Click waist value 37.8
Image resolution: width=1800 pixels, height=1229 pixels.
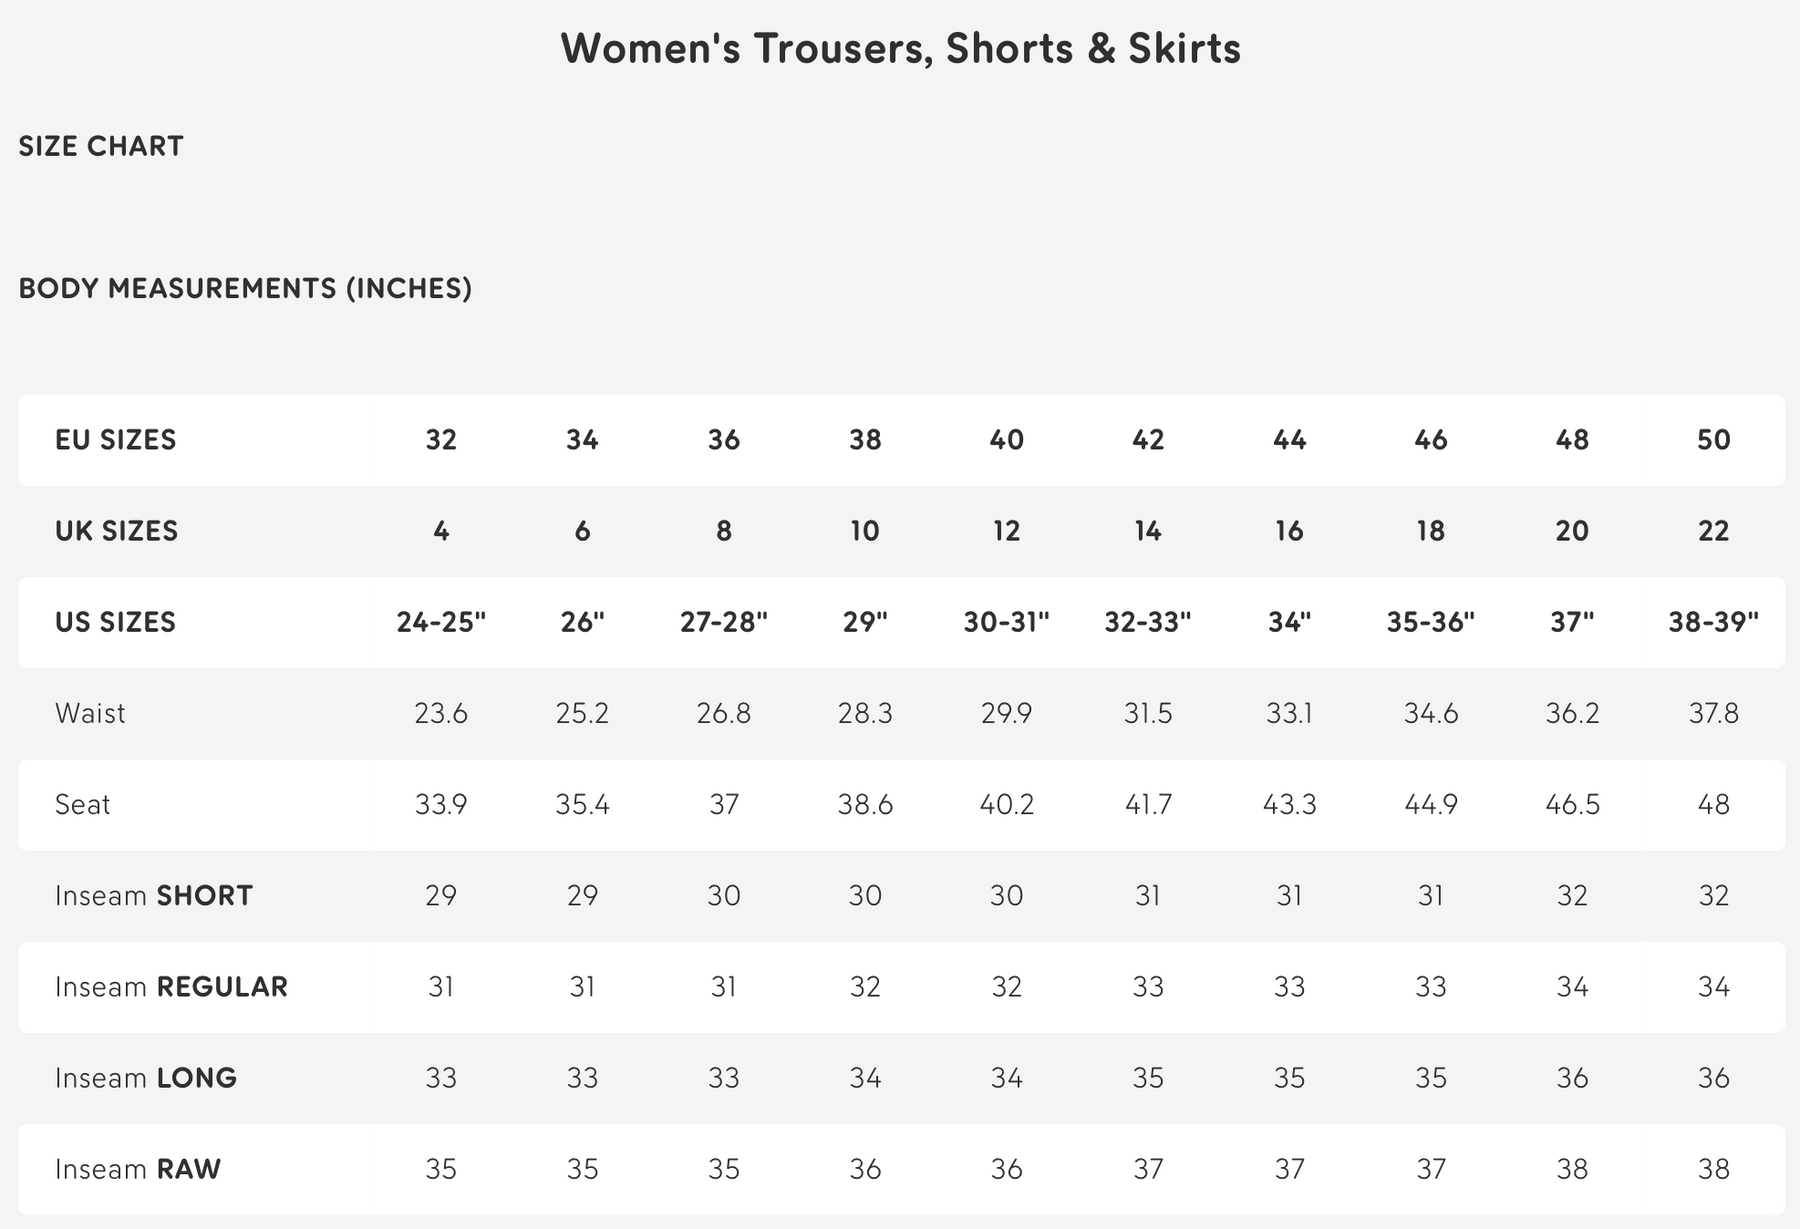(x=1713, y=713)
